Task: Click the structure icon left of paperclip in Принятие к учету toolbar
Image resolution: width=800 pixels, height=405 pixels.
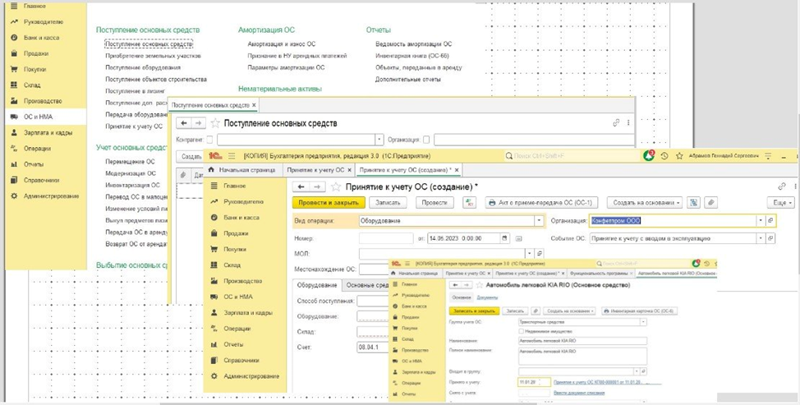Action: click(x=693, y=202)
